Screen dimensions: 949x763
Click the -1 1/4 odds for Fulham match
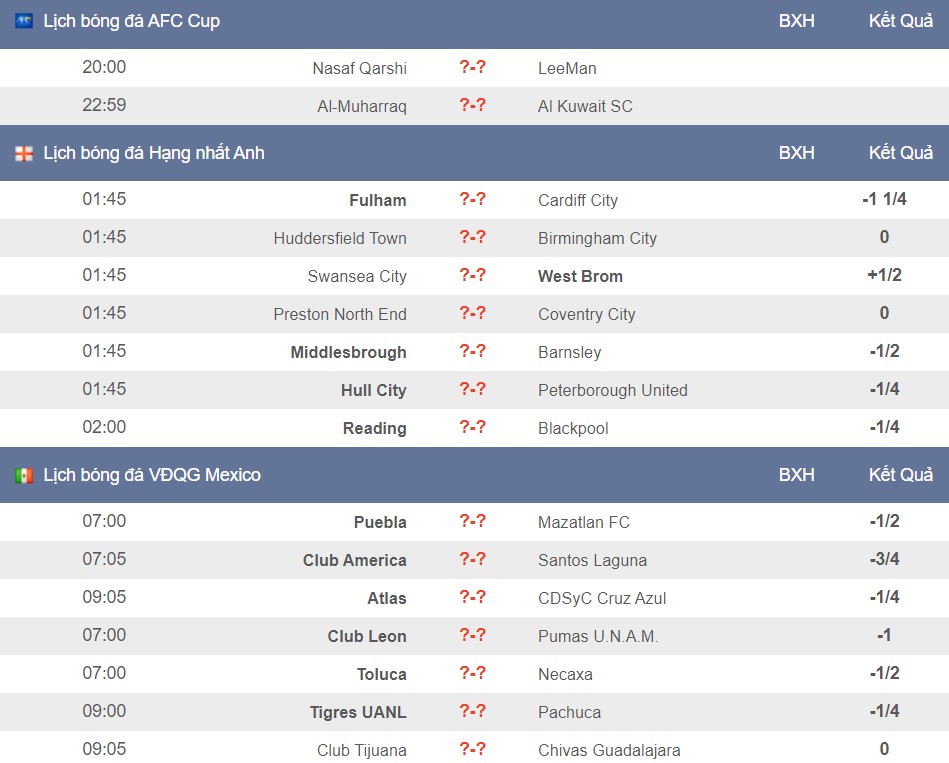coord(884,199)
